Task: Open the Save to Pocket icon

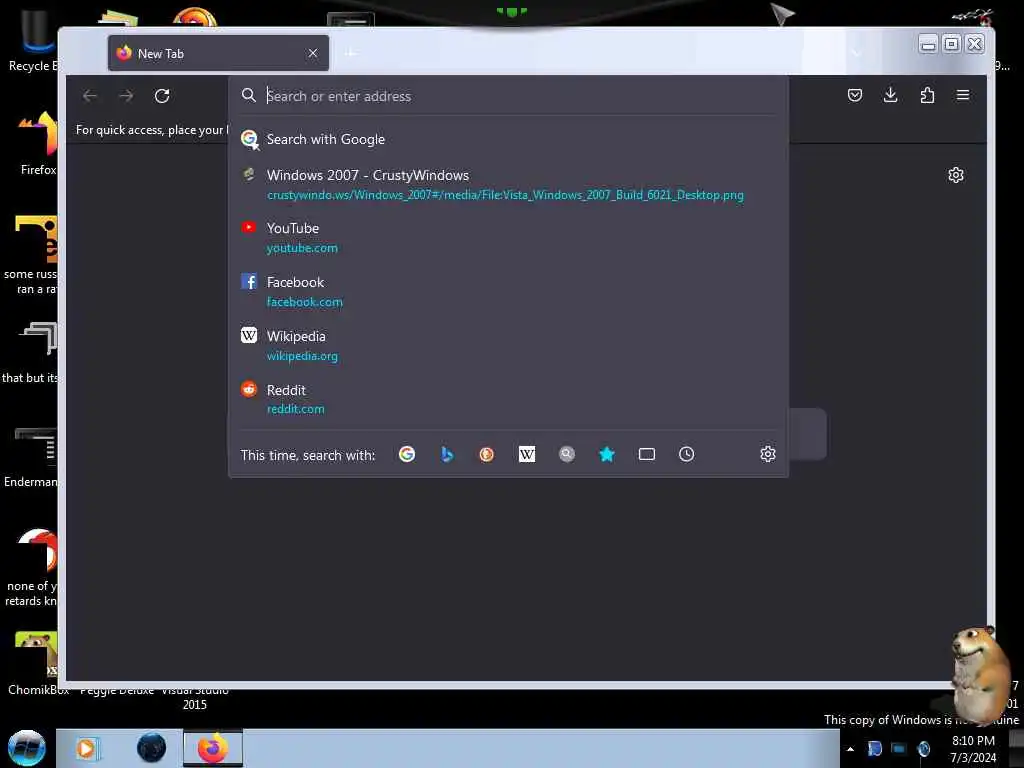Action: point(855,95)
